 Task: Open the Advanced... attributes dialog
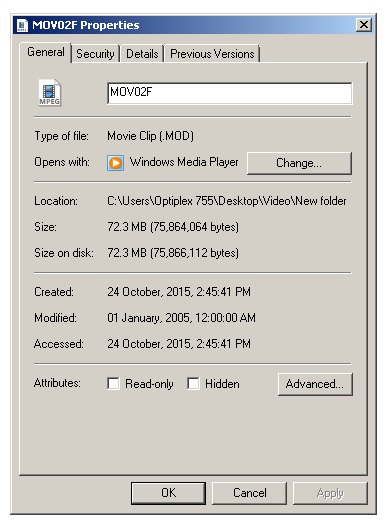(315, 384)
